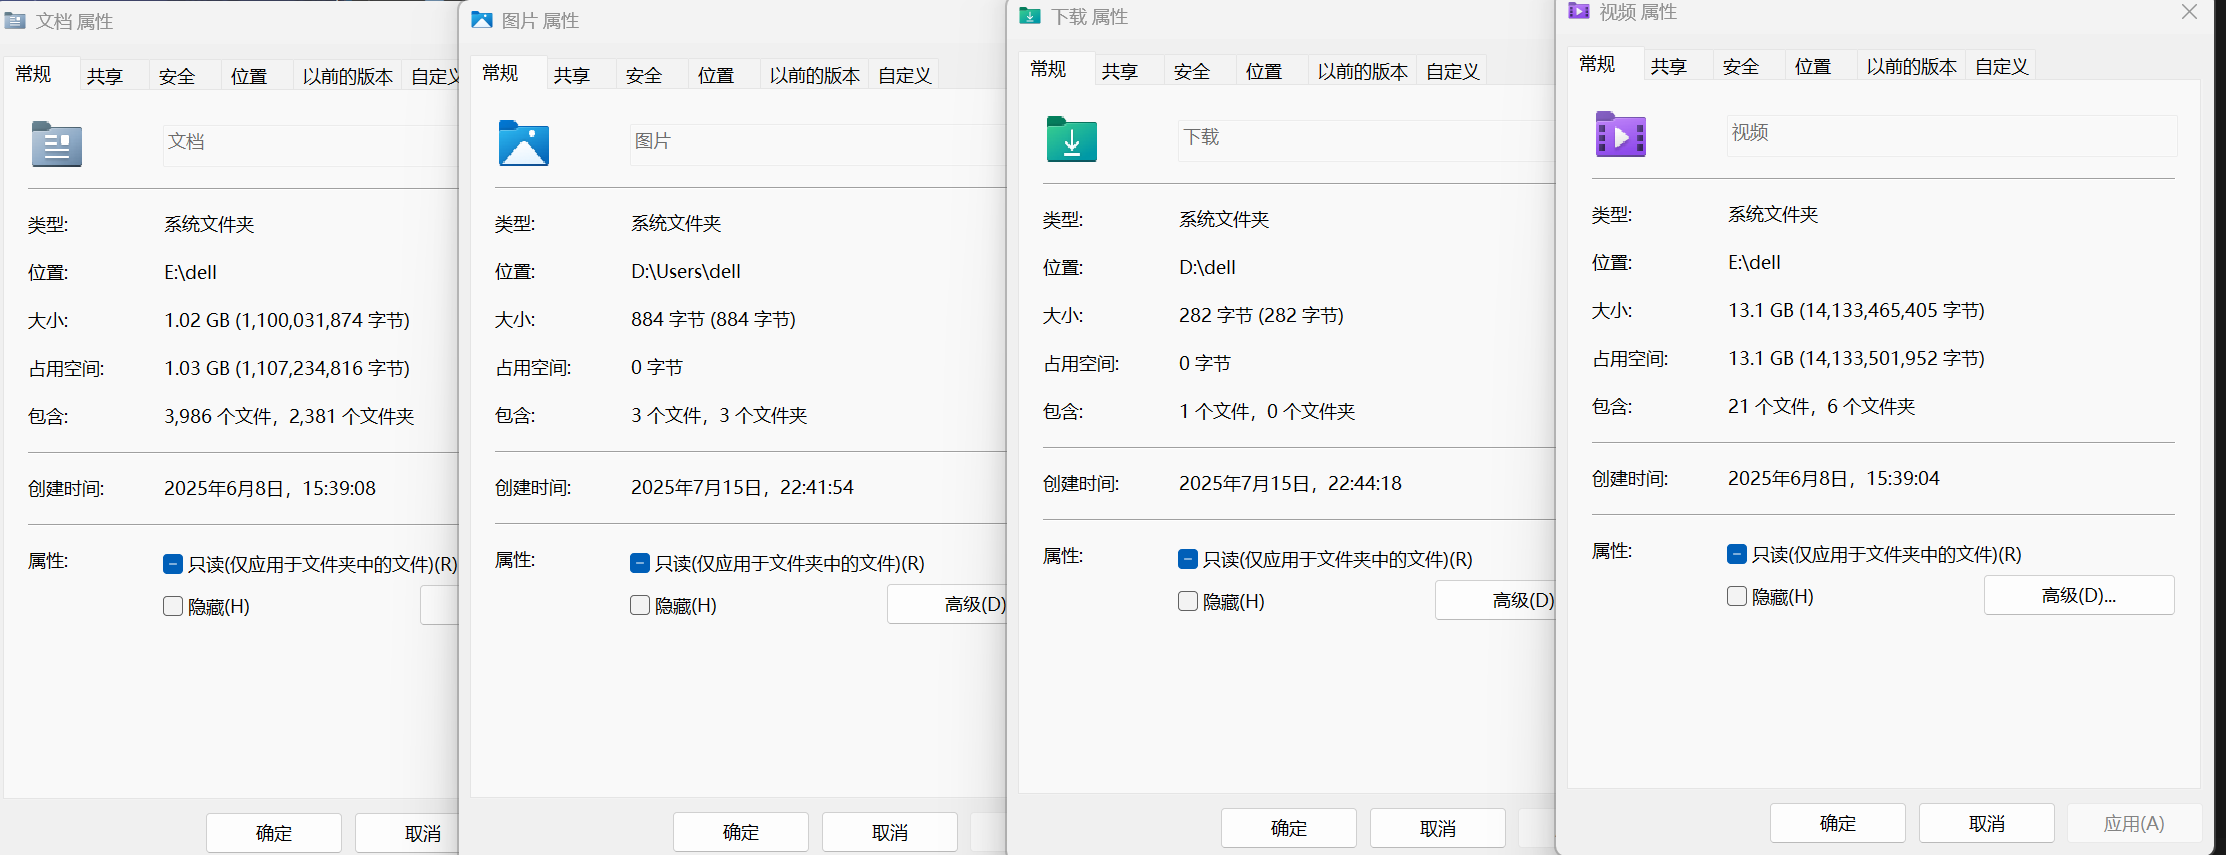Click the Downloads folder icon in 下载 属性
The height and width of the screenshot is (855, 2226).
(x=1071, y=139)
